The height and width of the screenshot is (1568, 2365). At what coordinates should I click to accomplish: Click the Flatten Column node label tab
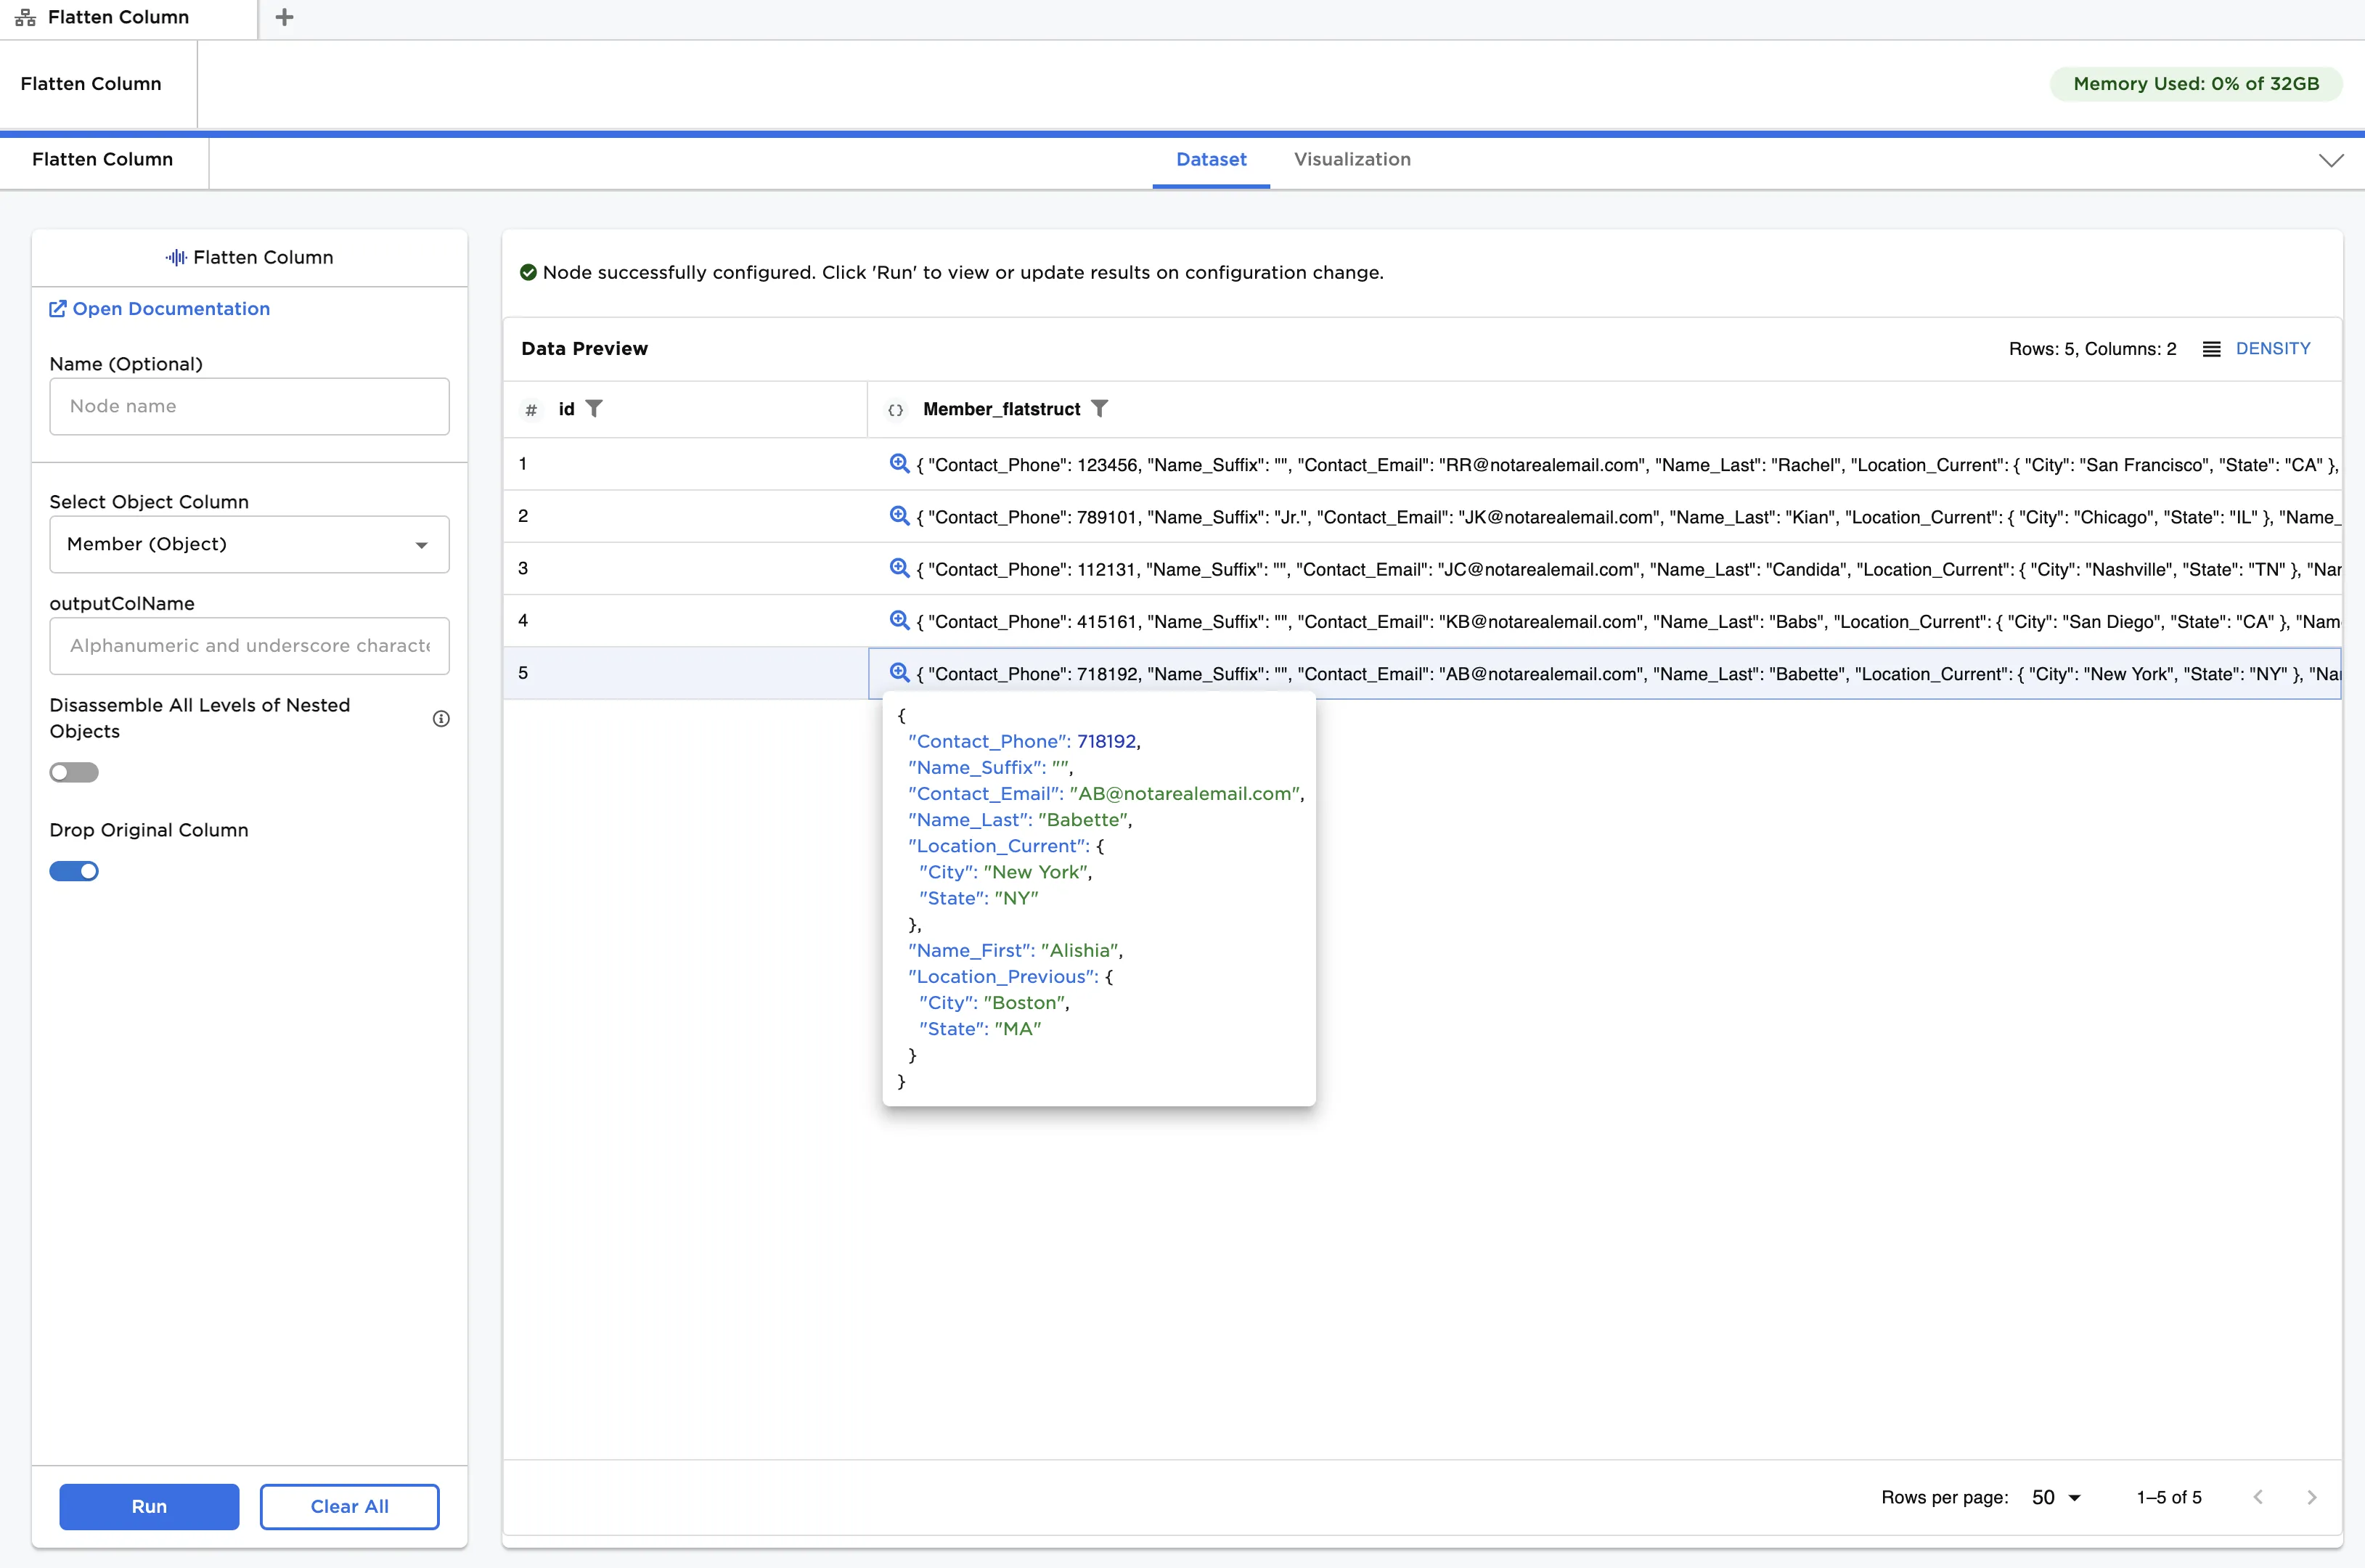coord(103,160)
